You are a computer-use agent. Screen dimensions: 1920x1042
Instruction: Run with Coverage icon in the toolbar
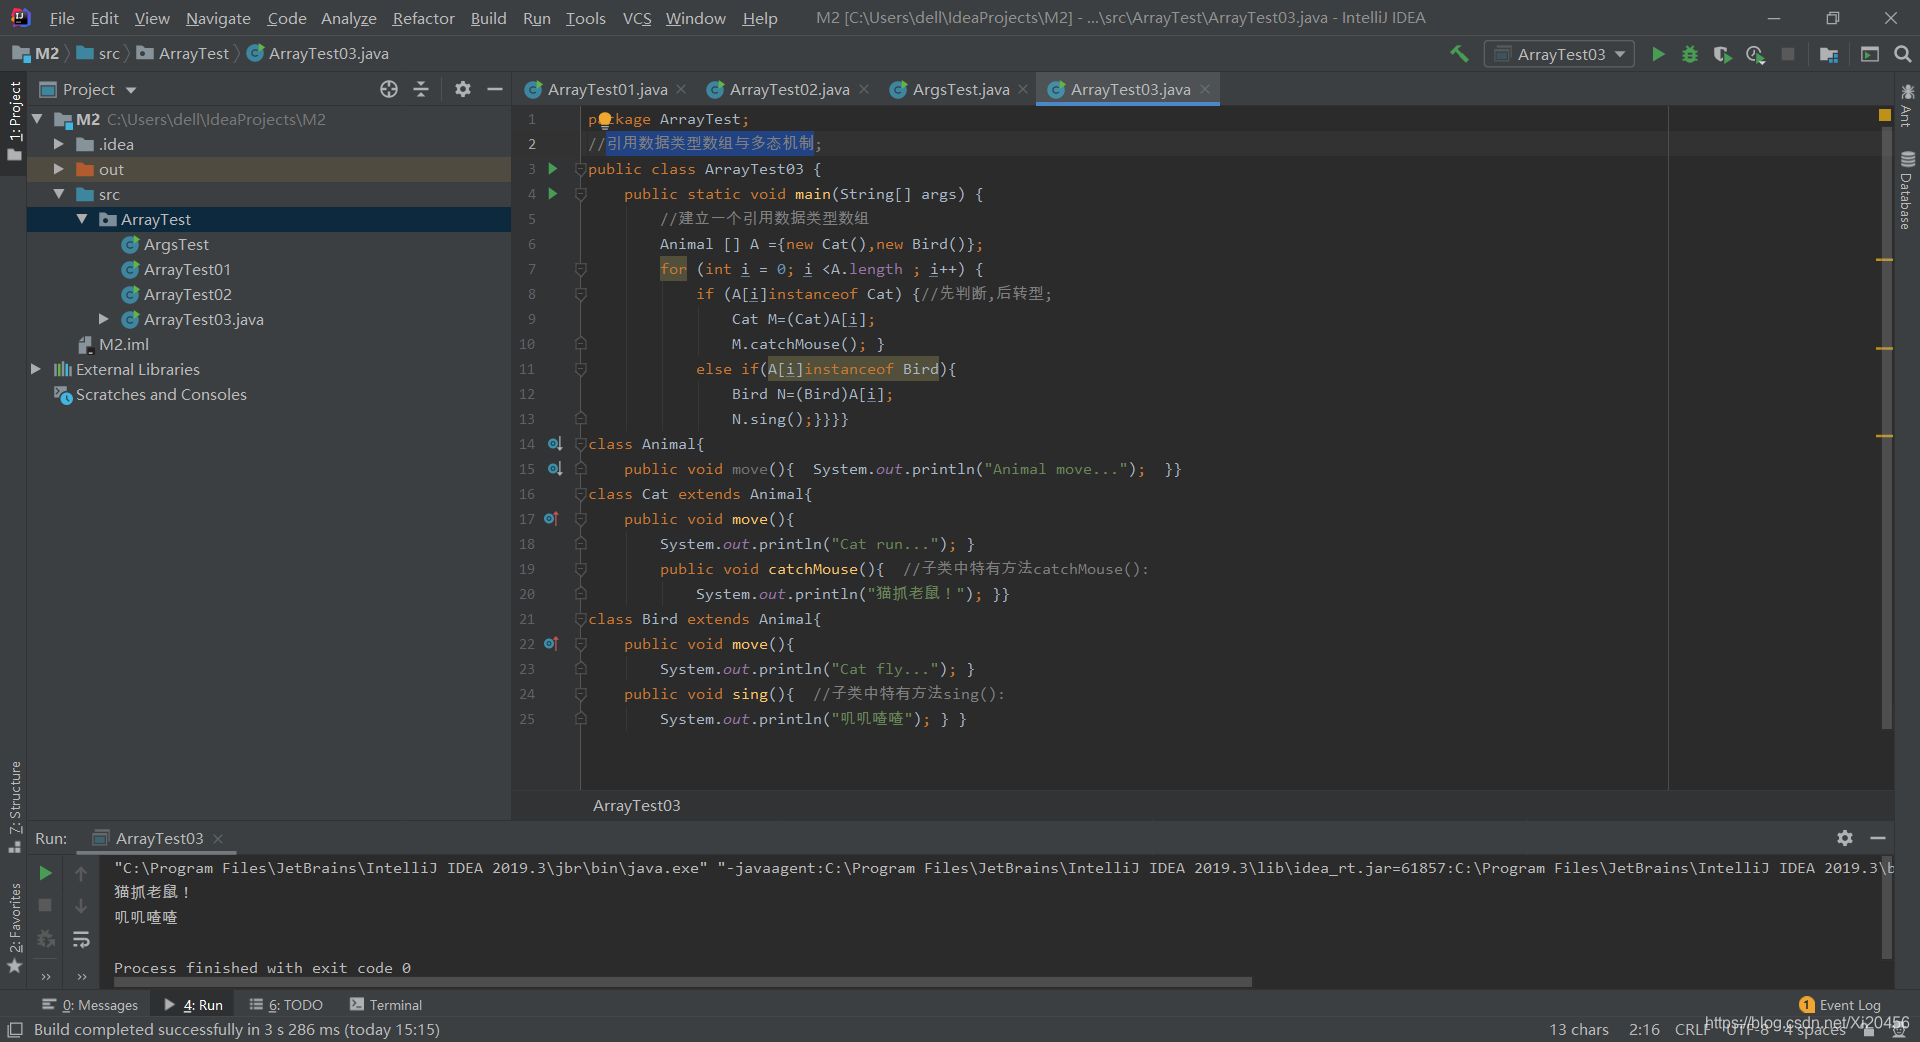[x=1722, y=54]
